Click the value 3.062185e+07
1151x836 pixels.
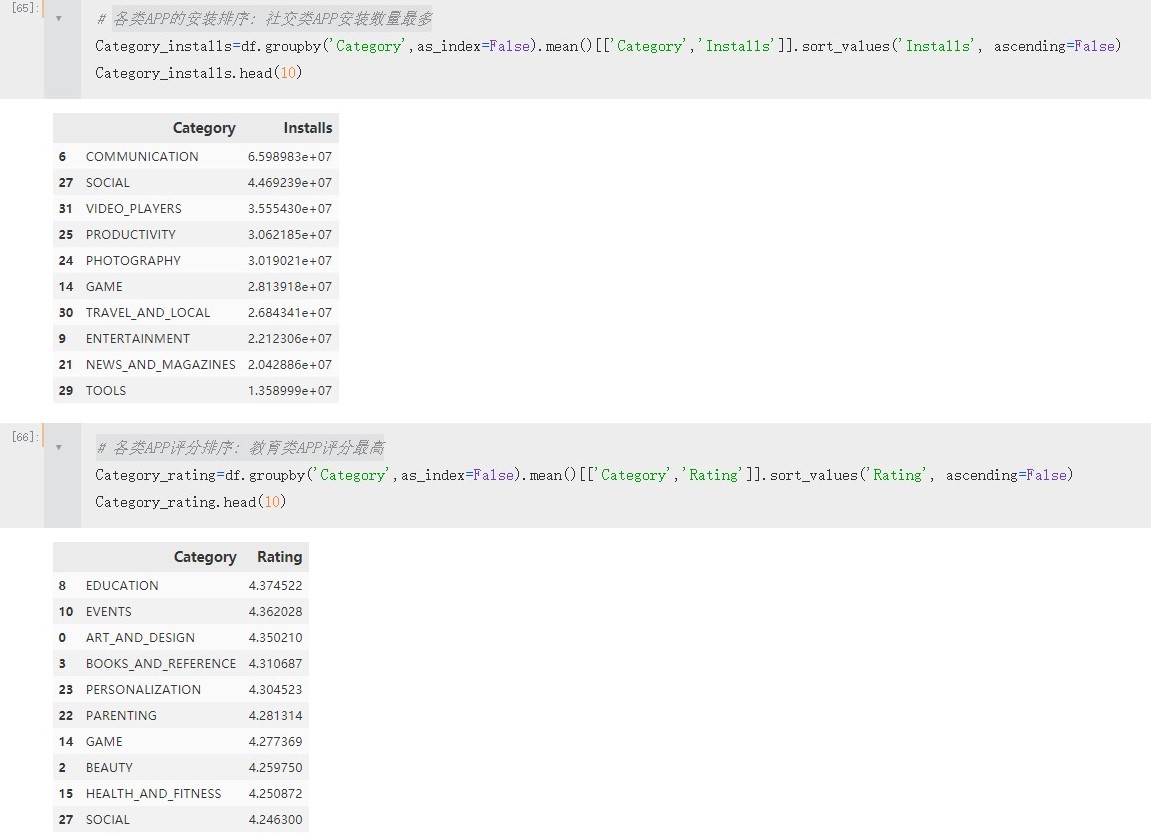click(x=290, y=234)
